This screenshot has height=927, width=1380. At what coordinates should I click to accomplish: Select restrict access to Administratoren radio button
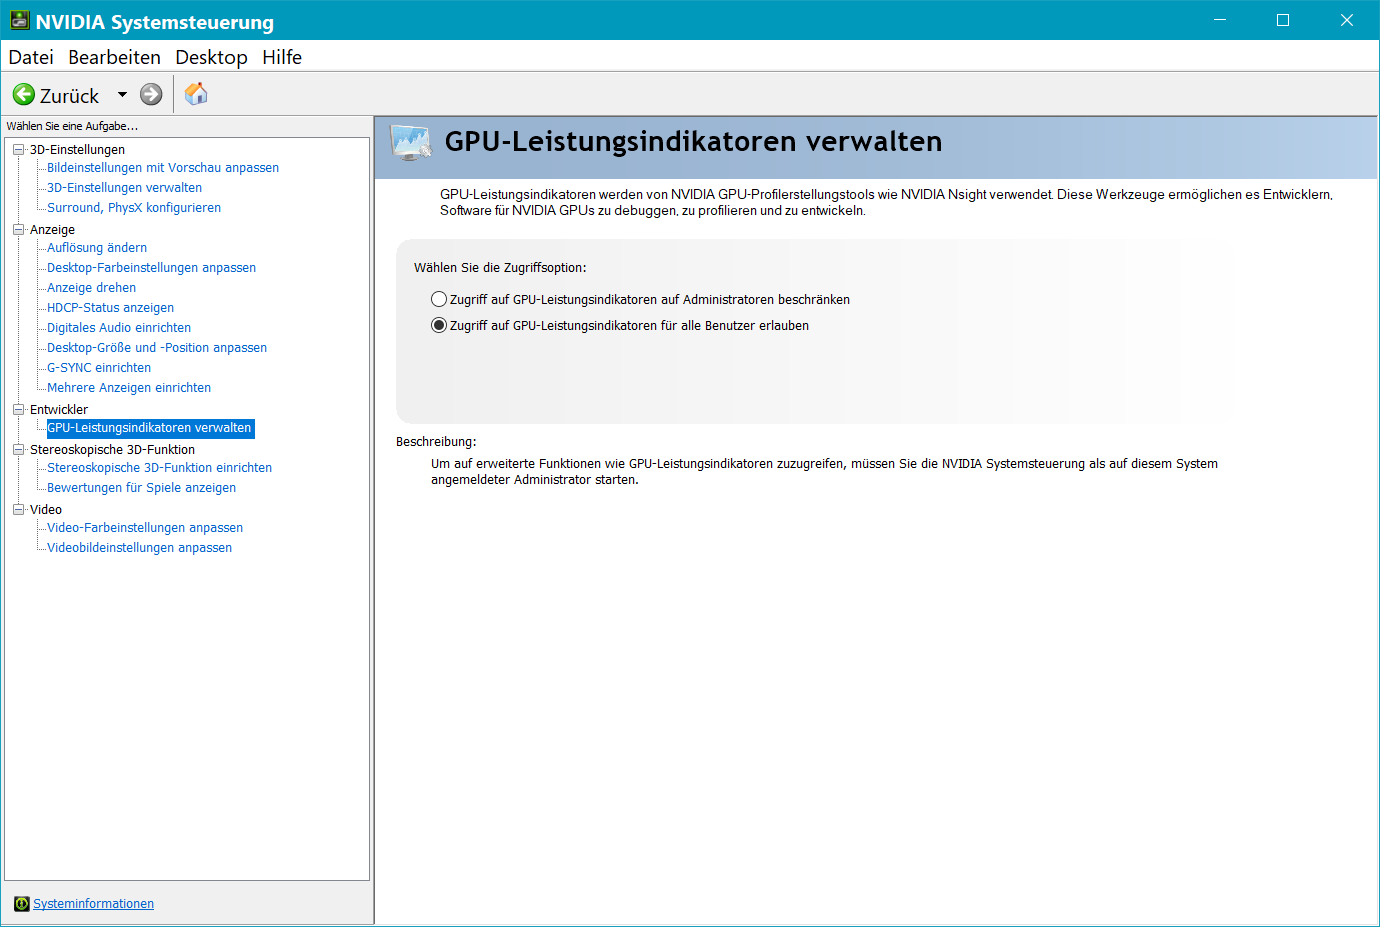(x=439, y=299)
